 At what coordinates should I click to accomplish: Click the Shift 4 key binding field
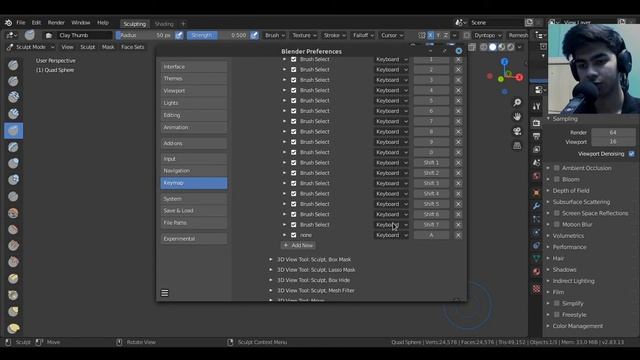point(431,193)
